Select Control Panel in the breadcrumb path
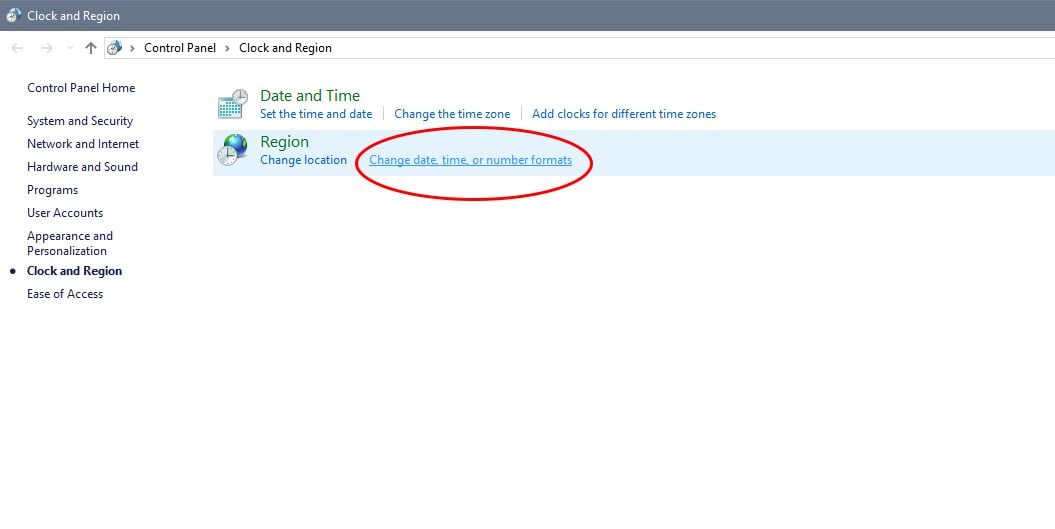This screenshot has height=529, width=1055. (179, 48)
